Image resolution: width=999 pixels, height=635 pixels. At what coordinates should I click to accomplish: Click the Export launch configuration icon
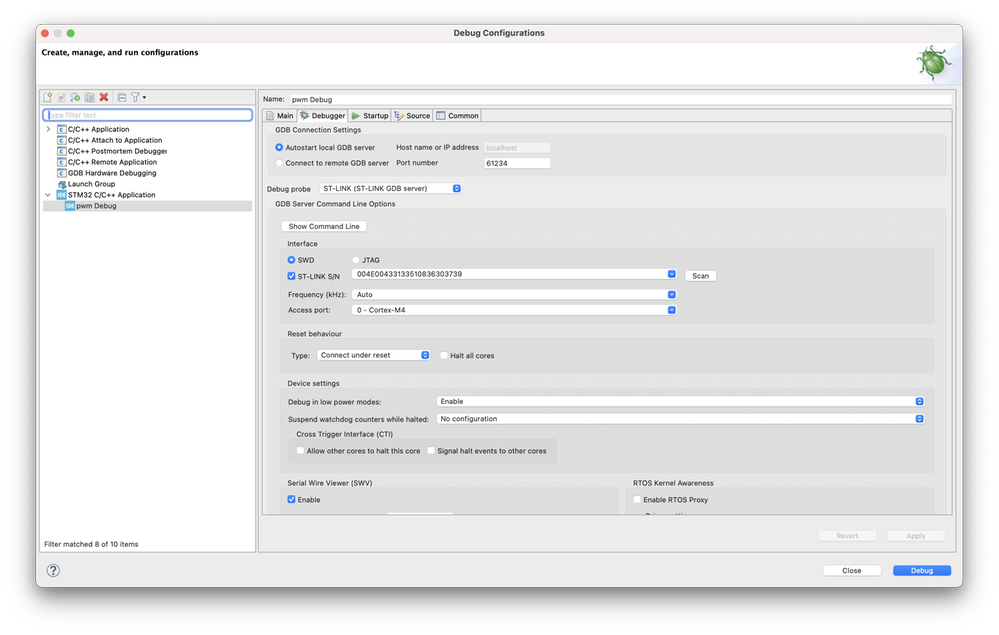(75, 97)
